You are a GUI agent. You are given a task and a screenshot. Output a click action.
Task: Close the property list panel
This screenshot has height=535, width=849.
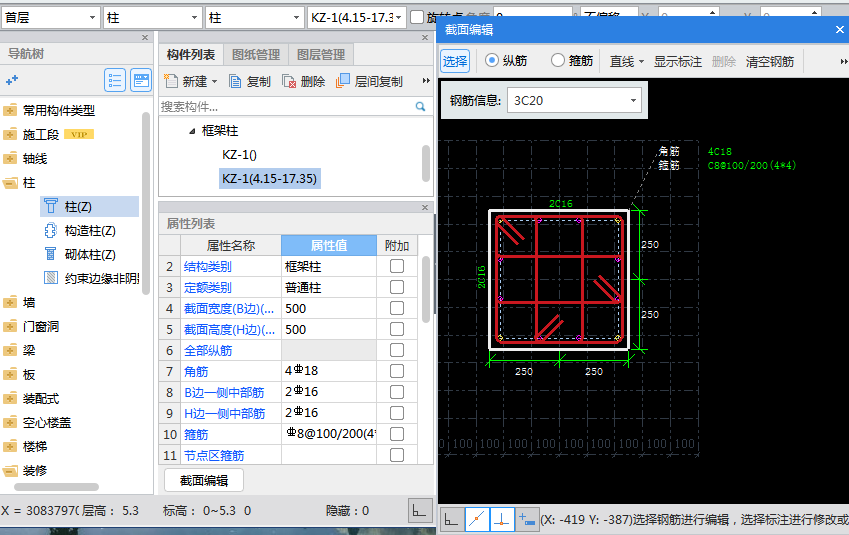pos(425,207)
